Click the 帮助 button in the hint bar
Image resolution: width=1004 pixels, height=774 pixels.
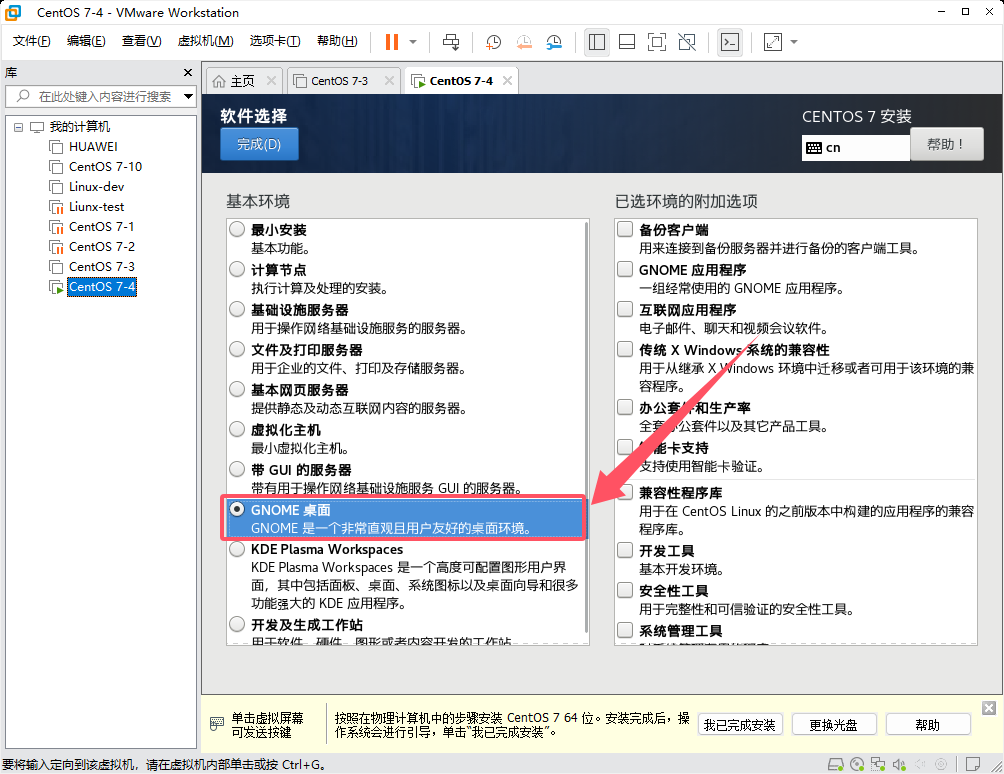[x=928, y=725]
